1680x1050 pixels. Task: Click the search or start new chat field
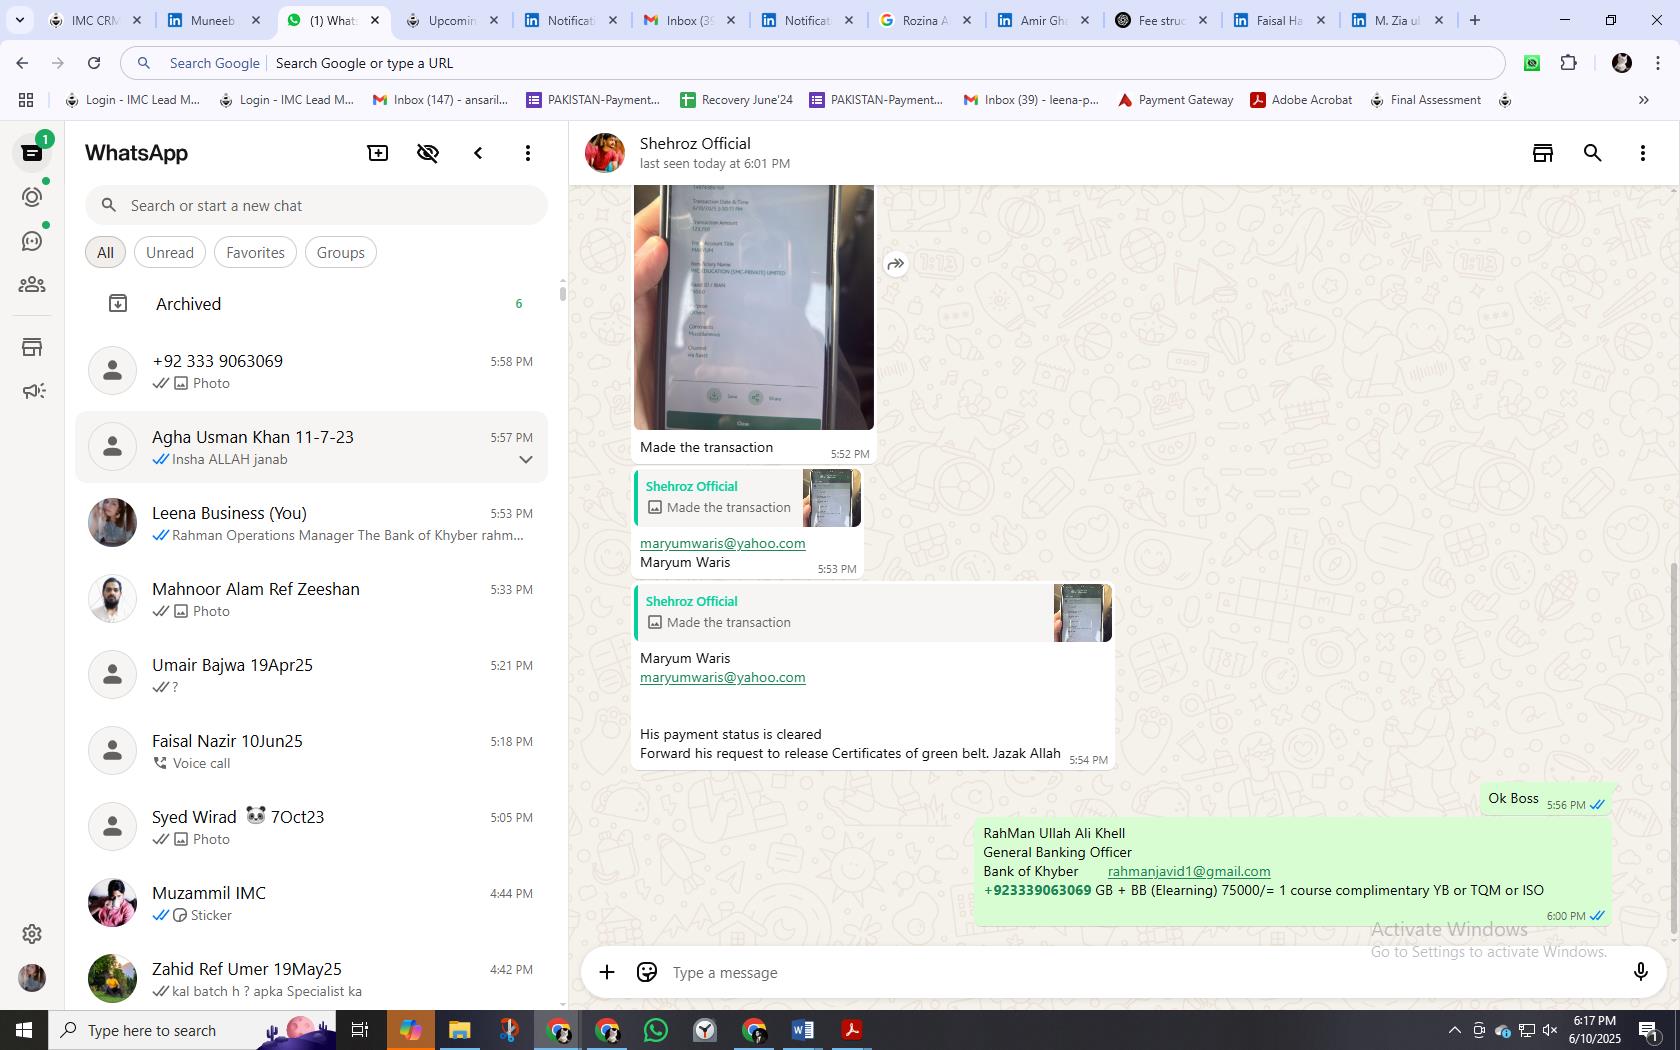pyautogui.click(x=316, y=205)
